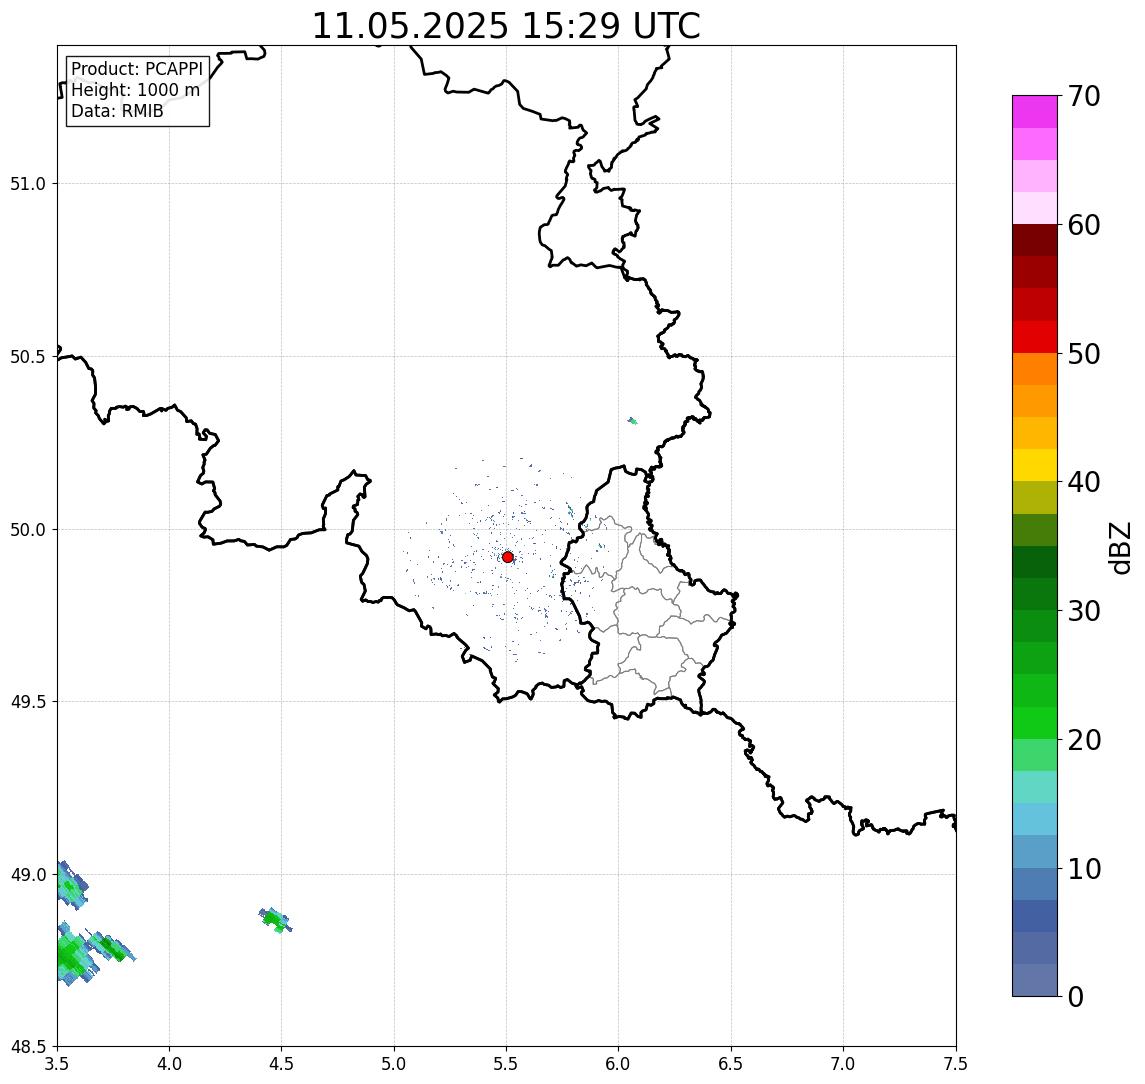The image size is (1145, 1084).
Task: Click the dark red colorbar swatch below 60
Action: click(1035, 240)
